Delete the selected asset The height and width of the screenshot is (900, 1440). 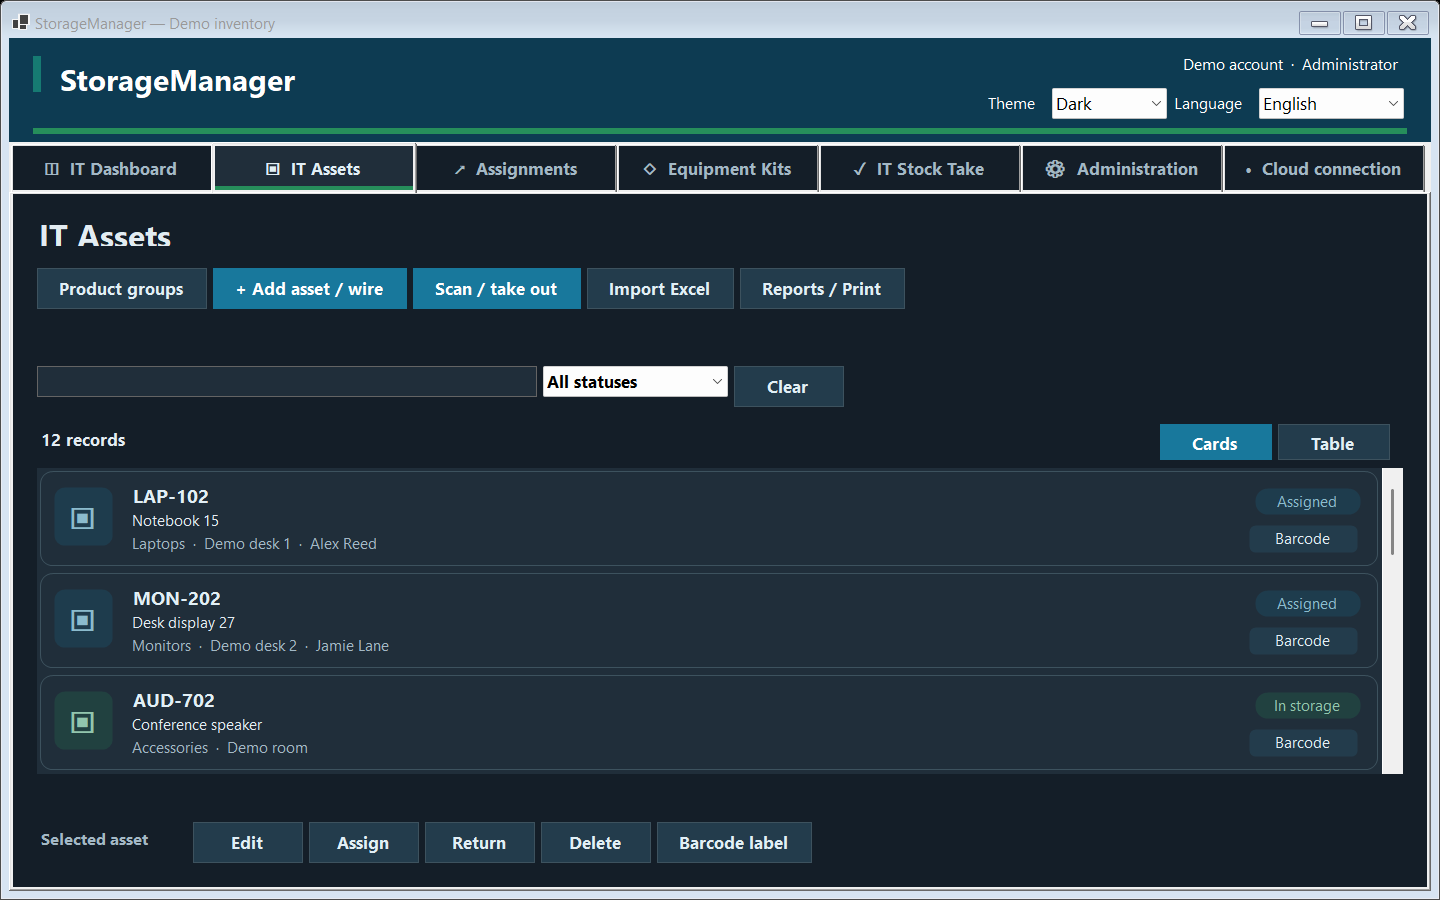(x=596, y=843)
